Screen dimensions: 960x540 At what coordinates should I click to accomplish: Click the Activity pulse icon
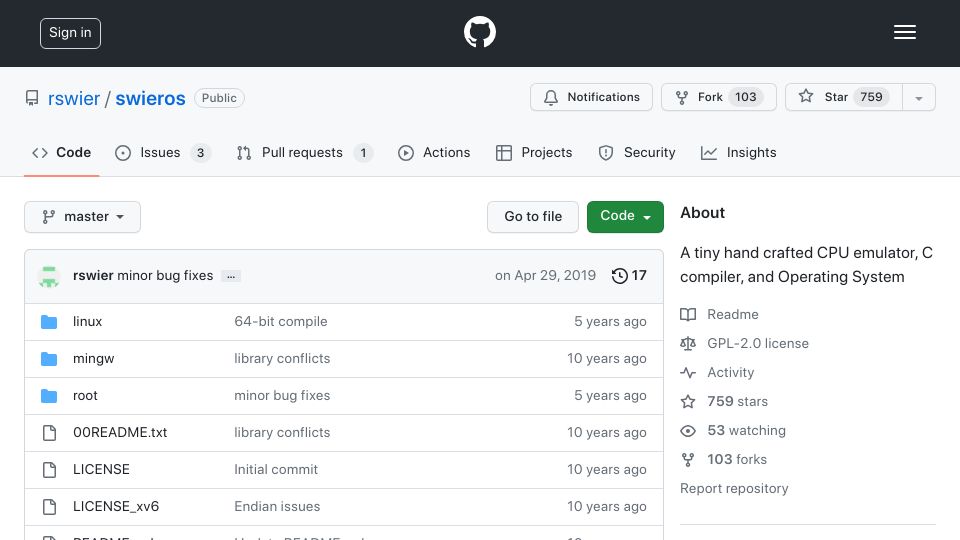(x=688, y=372)
